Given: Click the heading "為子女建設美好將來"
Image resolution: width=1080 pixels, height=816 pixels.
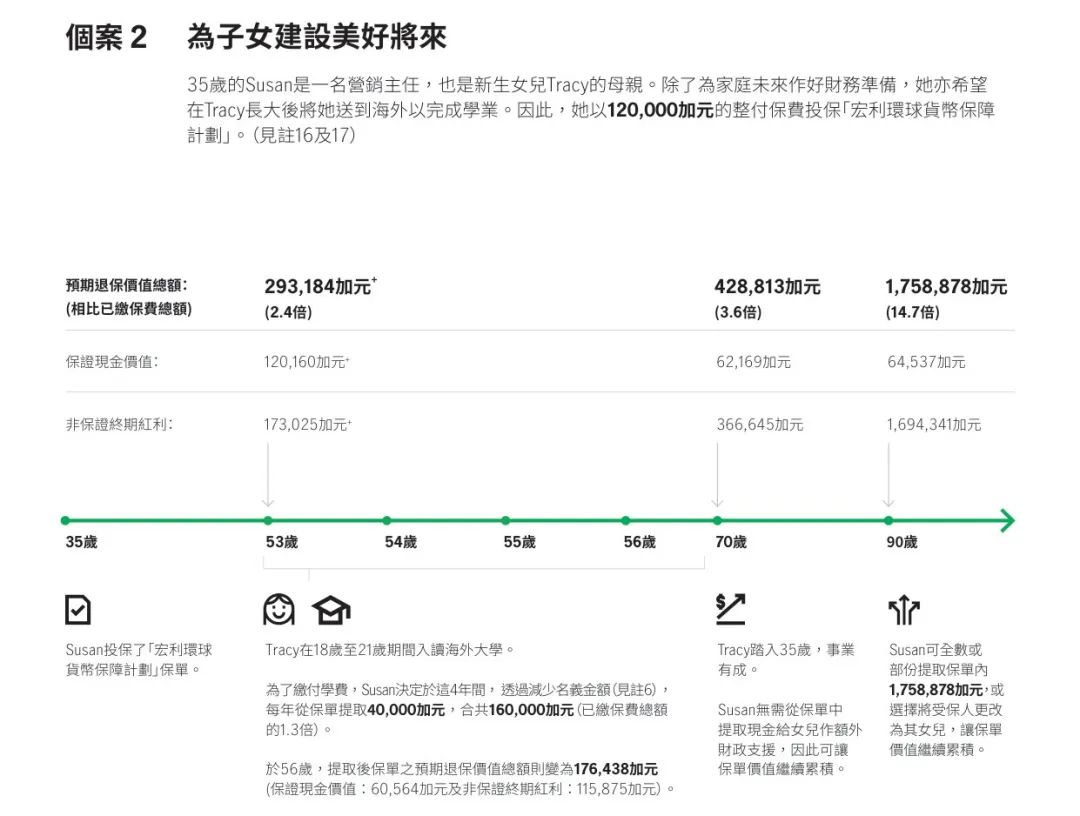Looking at the screenshot, I should pos(317,37).
